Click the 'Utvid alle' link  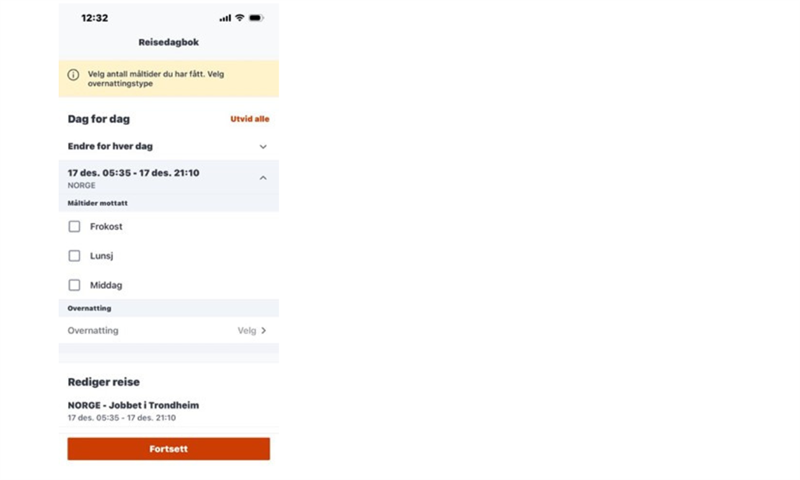tap(249, 119)
